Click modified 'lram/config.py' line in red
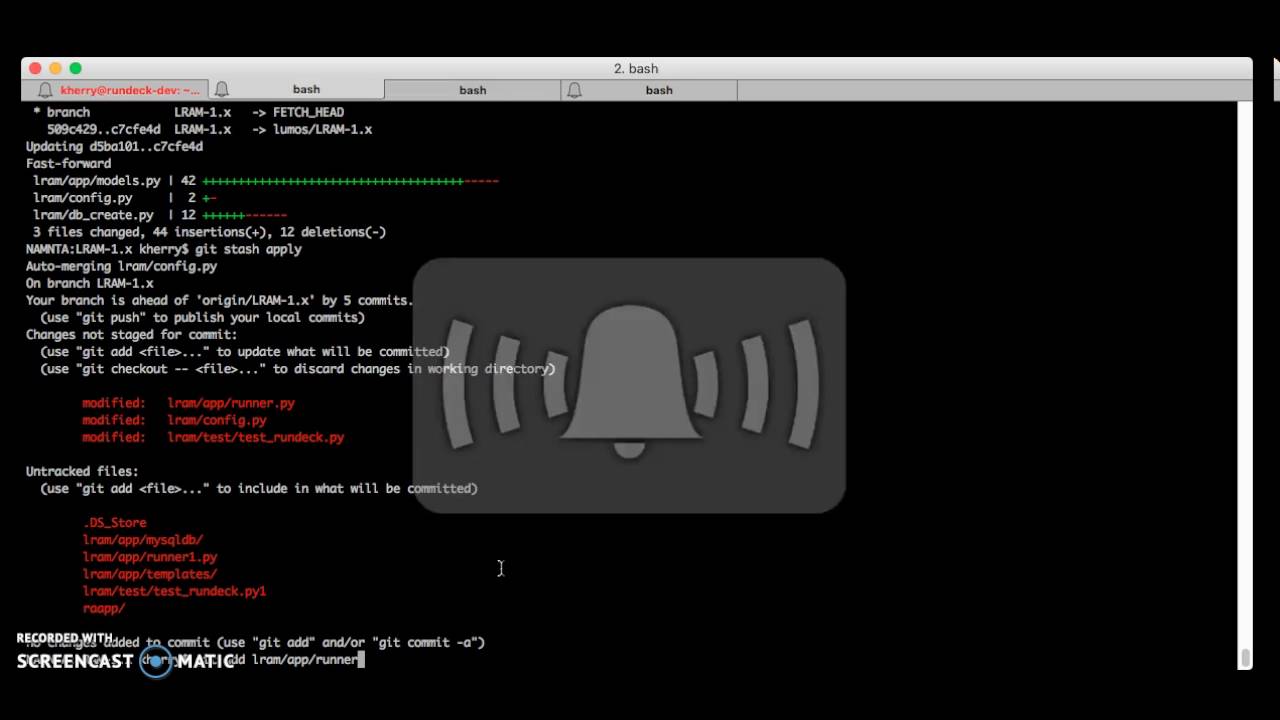This screenshot has width=1280, height=720. click(x=174, y=420)
